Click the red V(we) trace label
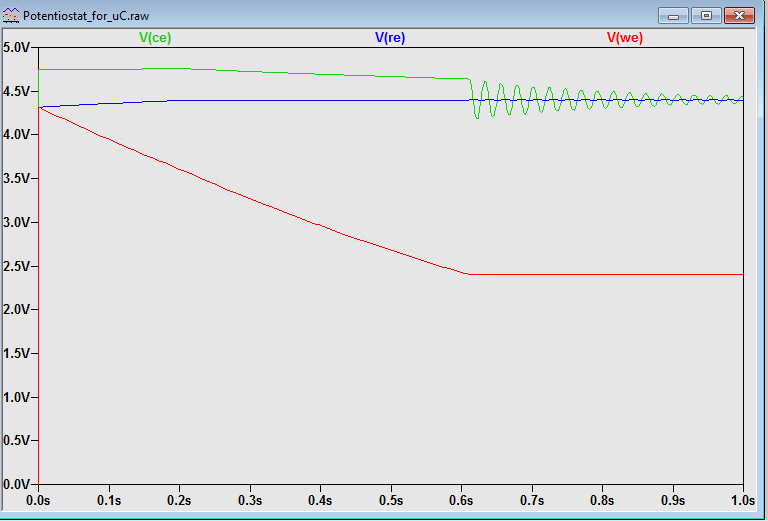The image size is (768, 521). click(x=624, y=38)
